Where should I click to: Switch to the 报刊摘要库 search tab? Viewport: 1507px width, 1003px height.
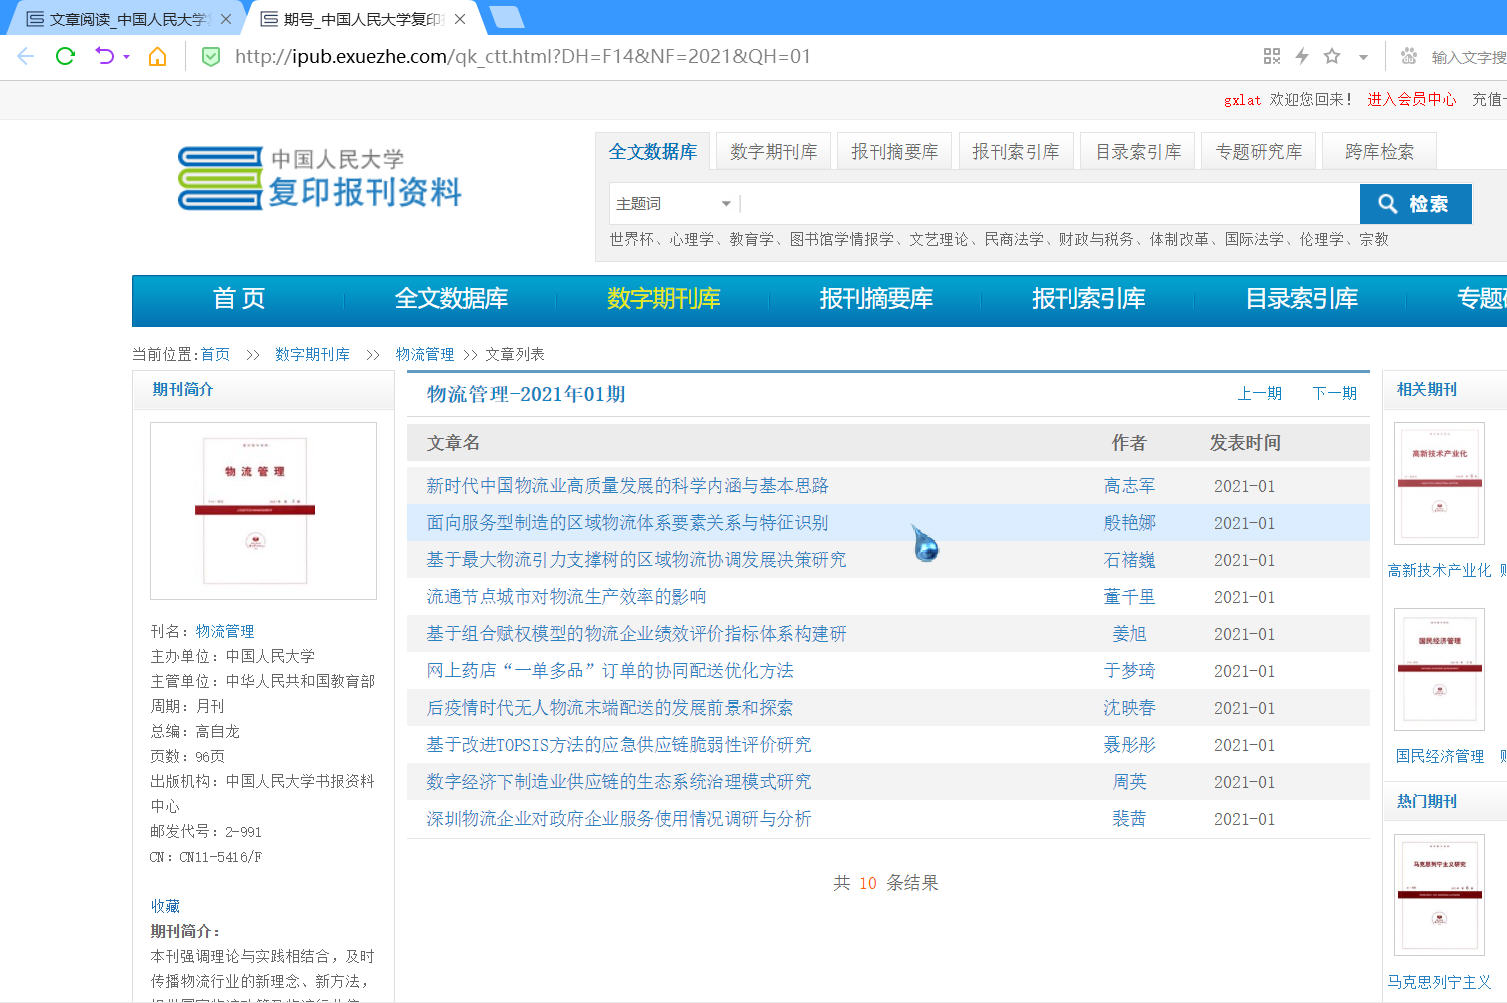coord(894,152)
